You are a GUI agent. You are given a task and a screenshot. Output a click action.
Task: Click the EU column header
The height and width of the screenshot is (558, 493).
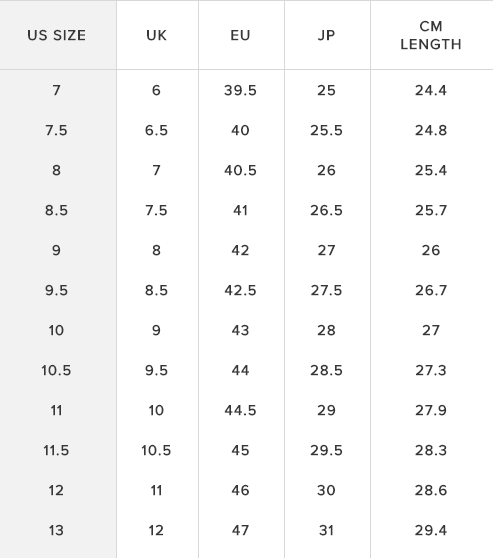[x=240, y=35]
